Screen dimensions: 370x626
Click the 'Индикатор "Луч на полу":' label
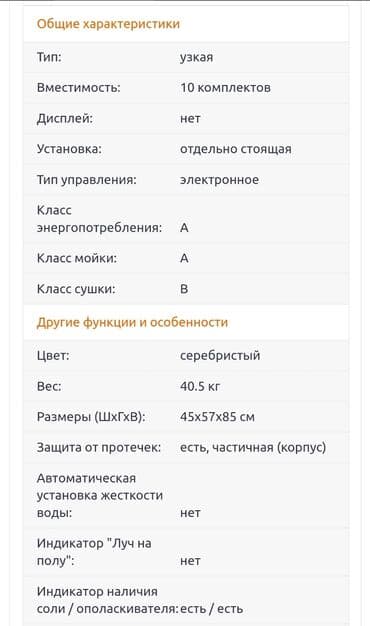point(94,552)
